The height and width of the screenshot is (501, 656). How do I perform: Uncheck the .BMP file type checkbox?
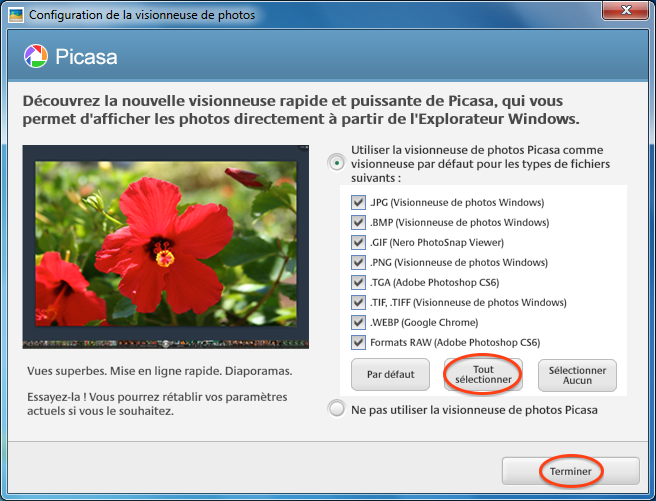pyautogui.click(x=358, y=222)
